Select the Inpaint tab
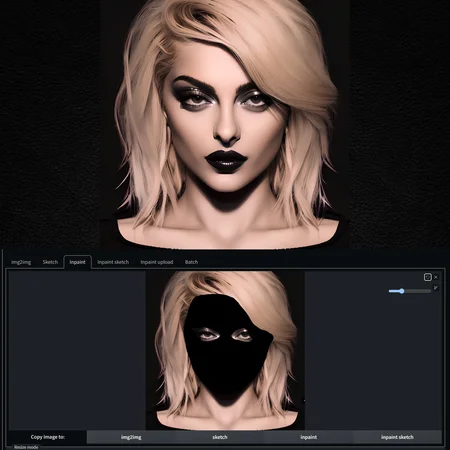The width and height of the screenshot is (450, 450). click(x=77, y=262)
